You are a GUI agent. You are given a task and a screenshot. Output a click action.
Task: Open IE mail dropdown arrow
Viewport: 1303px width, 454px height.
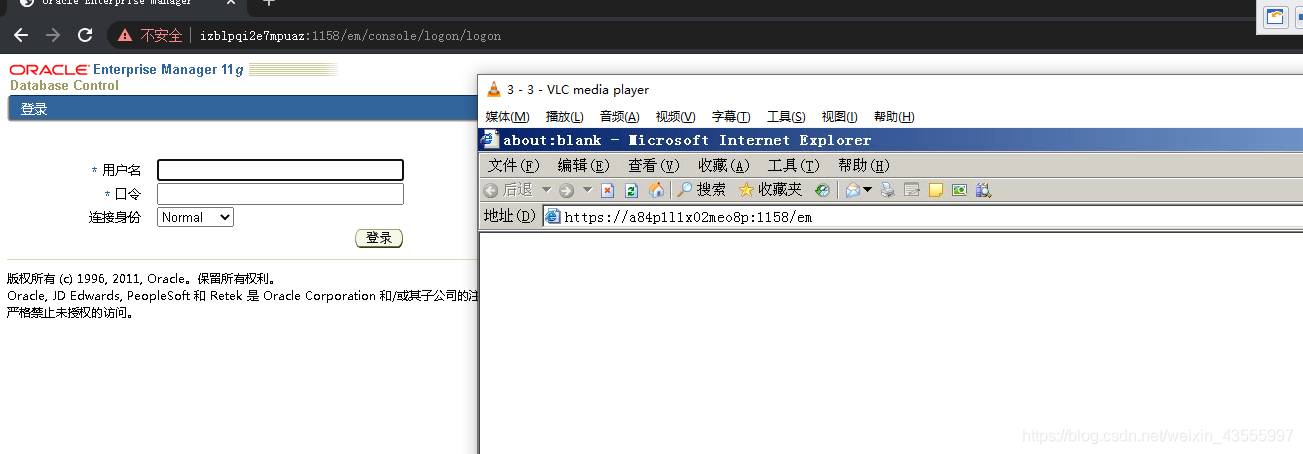click(868, 190)
